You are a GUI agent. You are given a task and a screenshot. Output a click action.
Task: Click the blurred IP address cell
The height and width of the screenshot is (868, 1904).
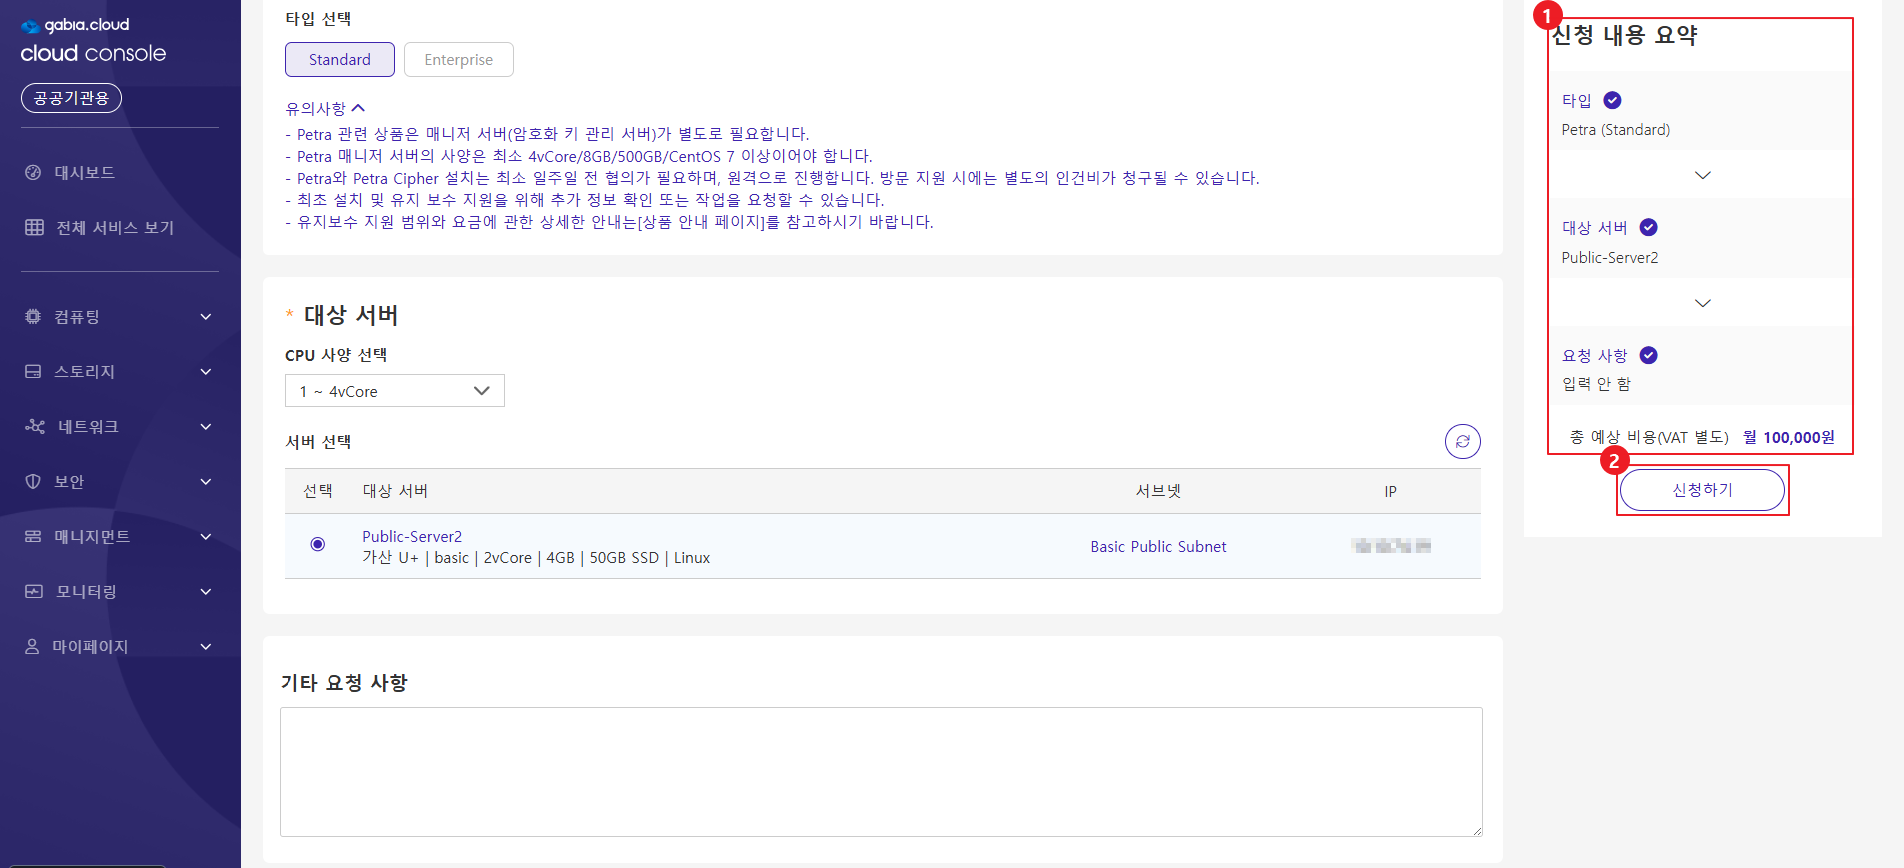1391,545
